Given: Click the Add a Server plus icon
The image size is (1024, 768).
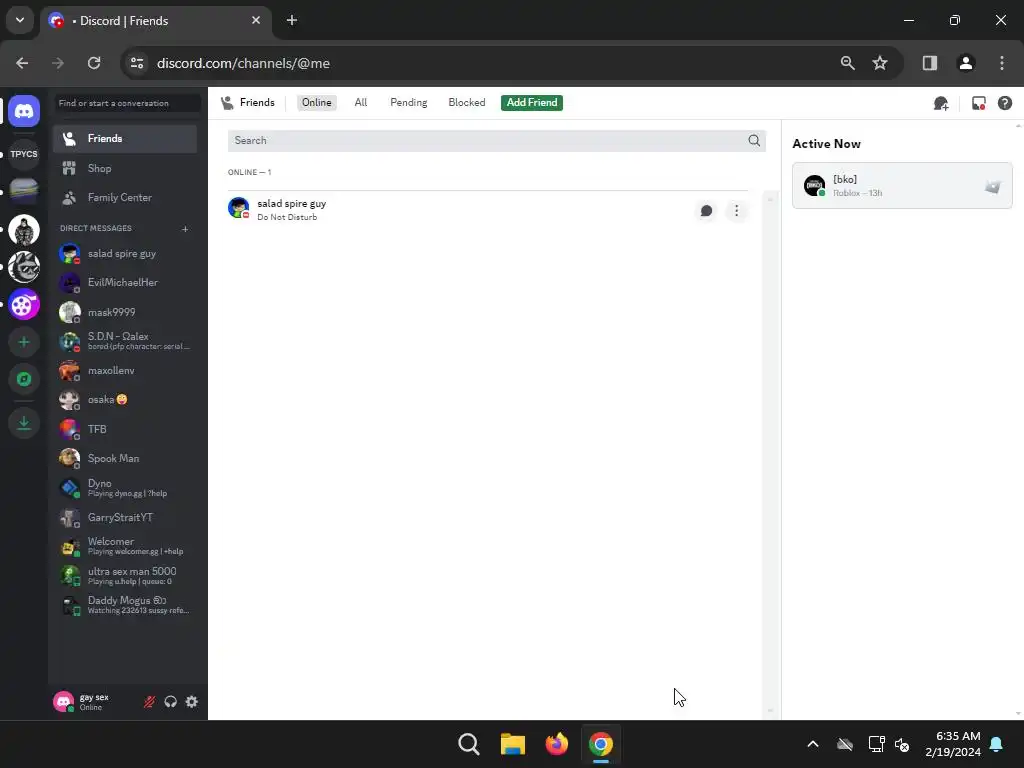Looking at the screenshot, I should point(24,342).
